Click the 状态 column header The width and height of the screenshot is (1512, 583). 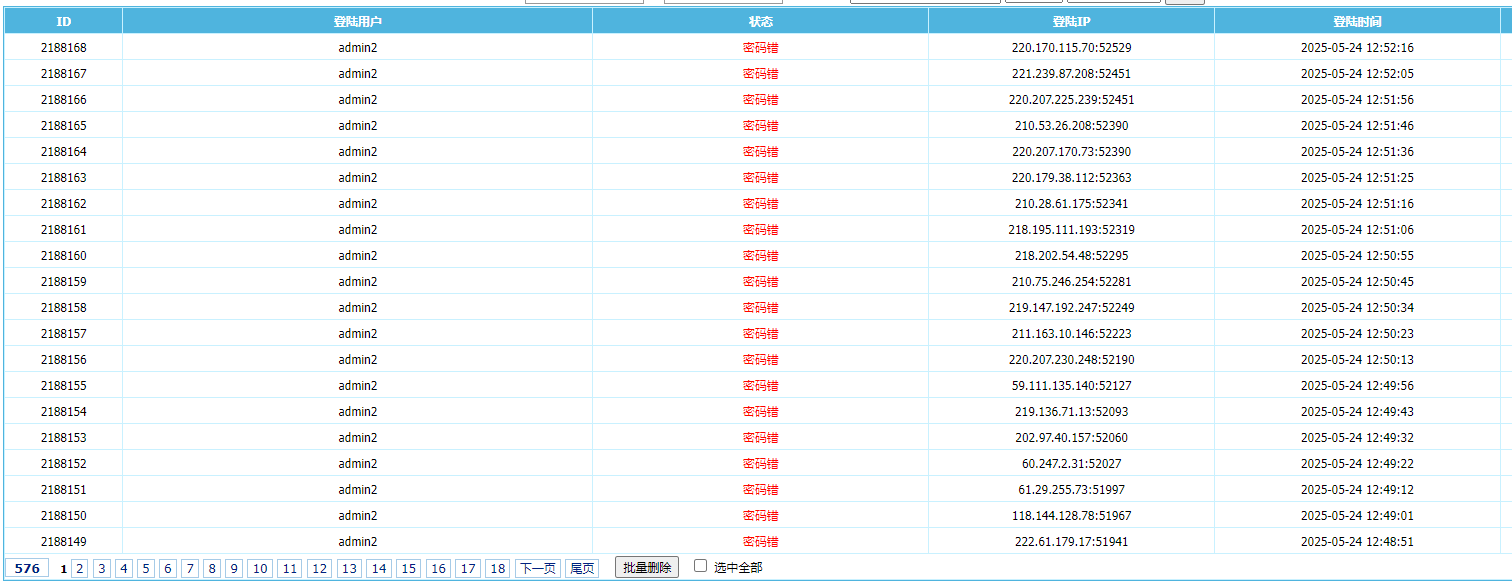[760, 21]
